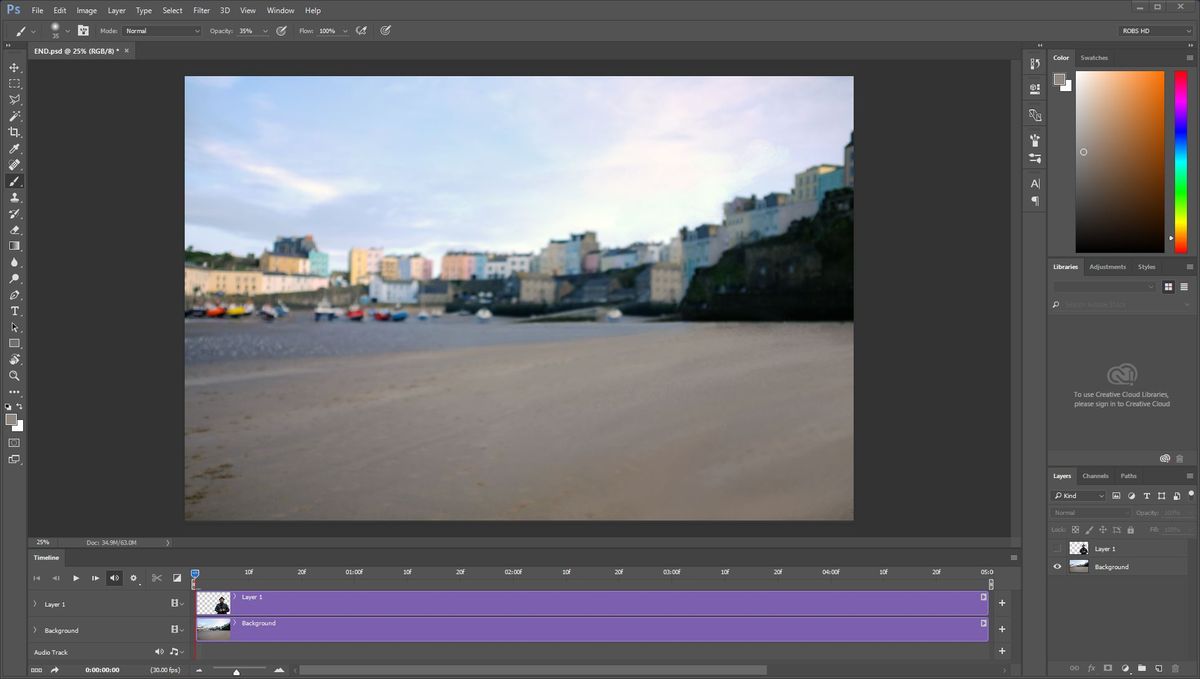The width and height of the screenshot is (1200, 679).
Task: Open the Filter menu
Action: click(x=201, y=10)
